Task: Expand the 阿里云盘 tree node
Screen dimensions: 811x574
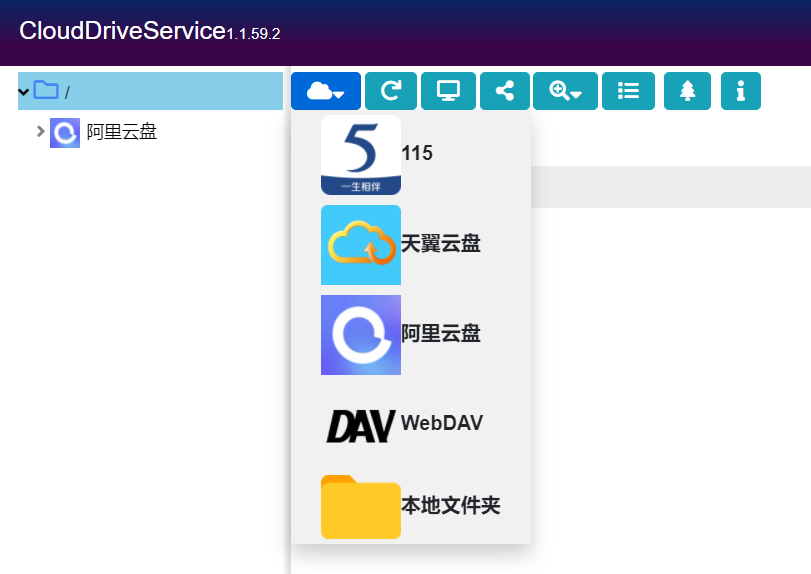Action: click(40, 131)
